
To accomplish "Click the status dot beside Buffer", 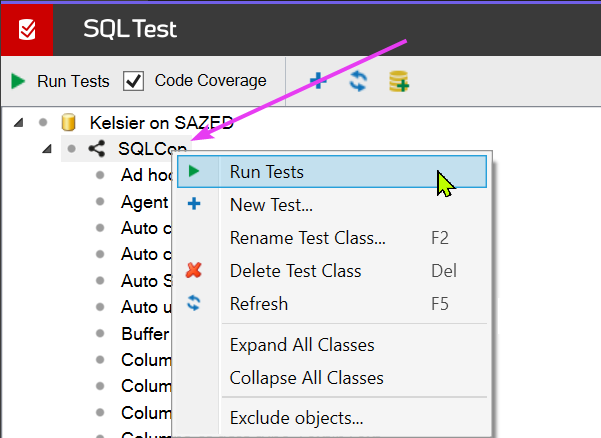I will (x=100, y=333).
